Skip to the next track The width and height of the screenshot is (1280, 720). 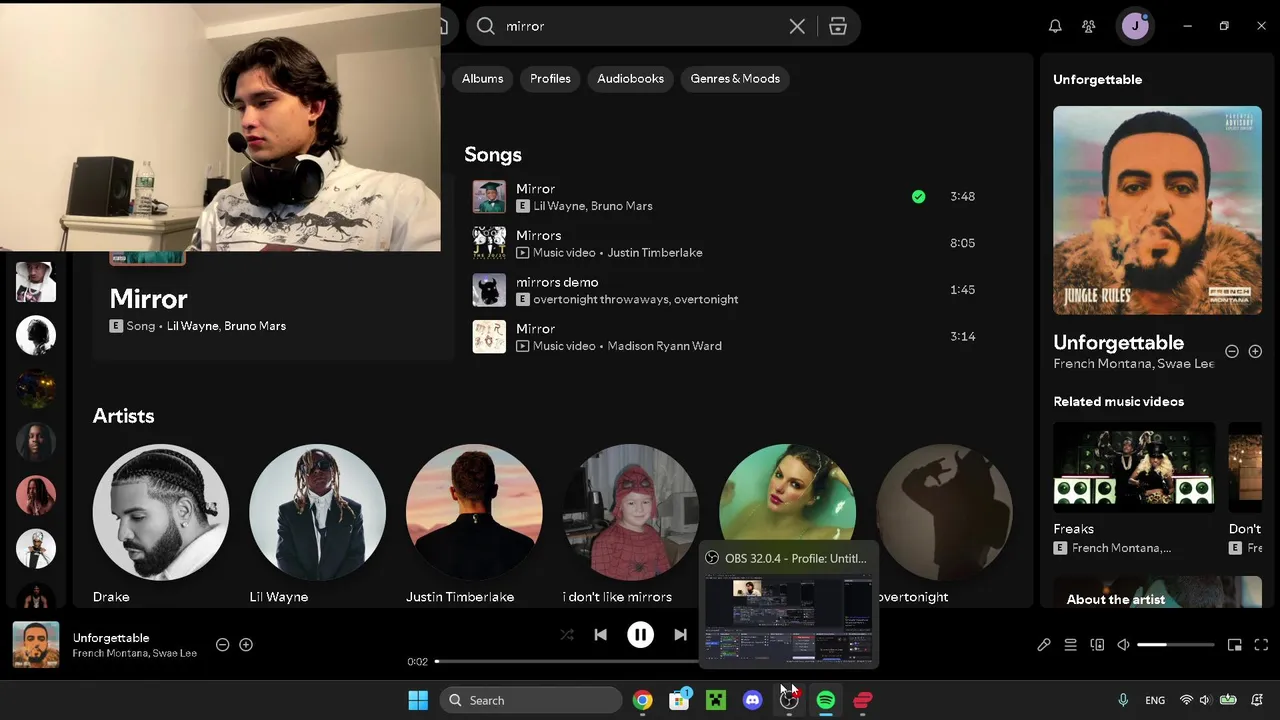(680, 635)
